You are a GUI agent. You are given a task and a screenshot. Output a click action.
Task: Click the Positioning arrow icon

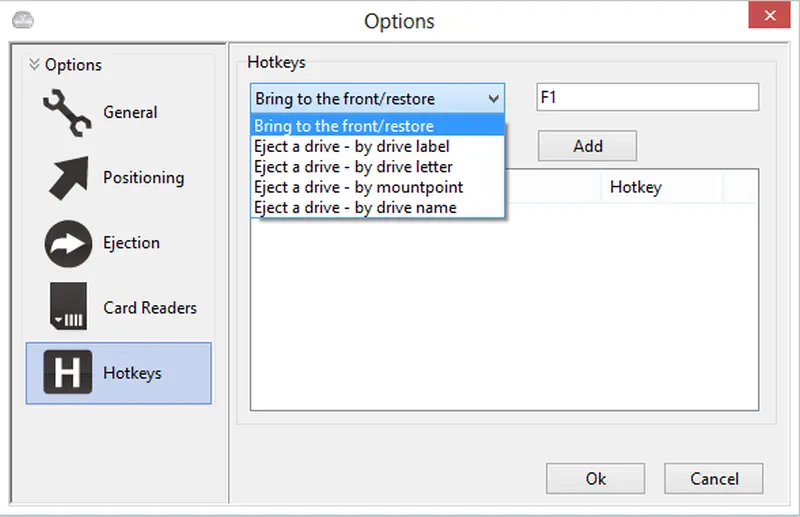(x=68, y=178)
